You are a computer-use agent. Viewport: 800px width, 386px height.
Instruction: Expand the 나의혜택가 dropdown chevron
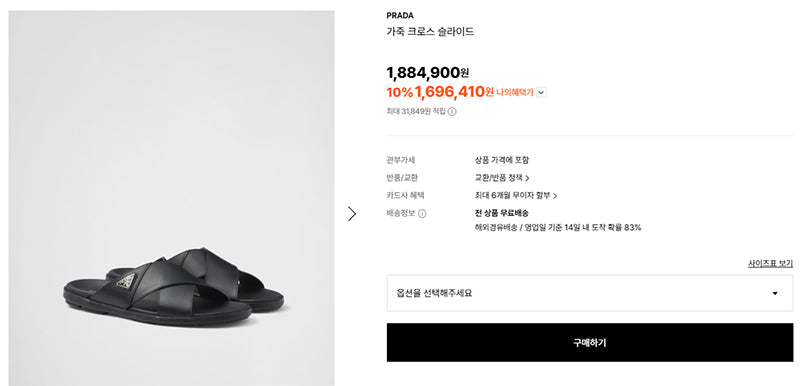point(541,93)
